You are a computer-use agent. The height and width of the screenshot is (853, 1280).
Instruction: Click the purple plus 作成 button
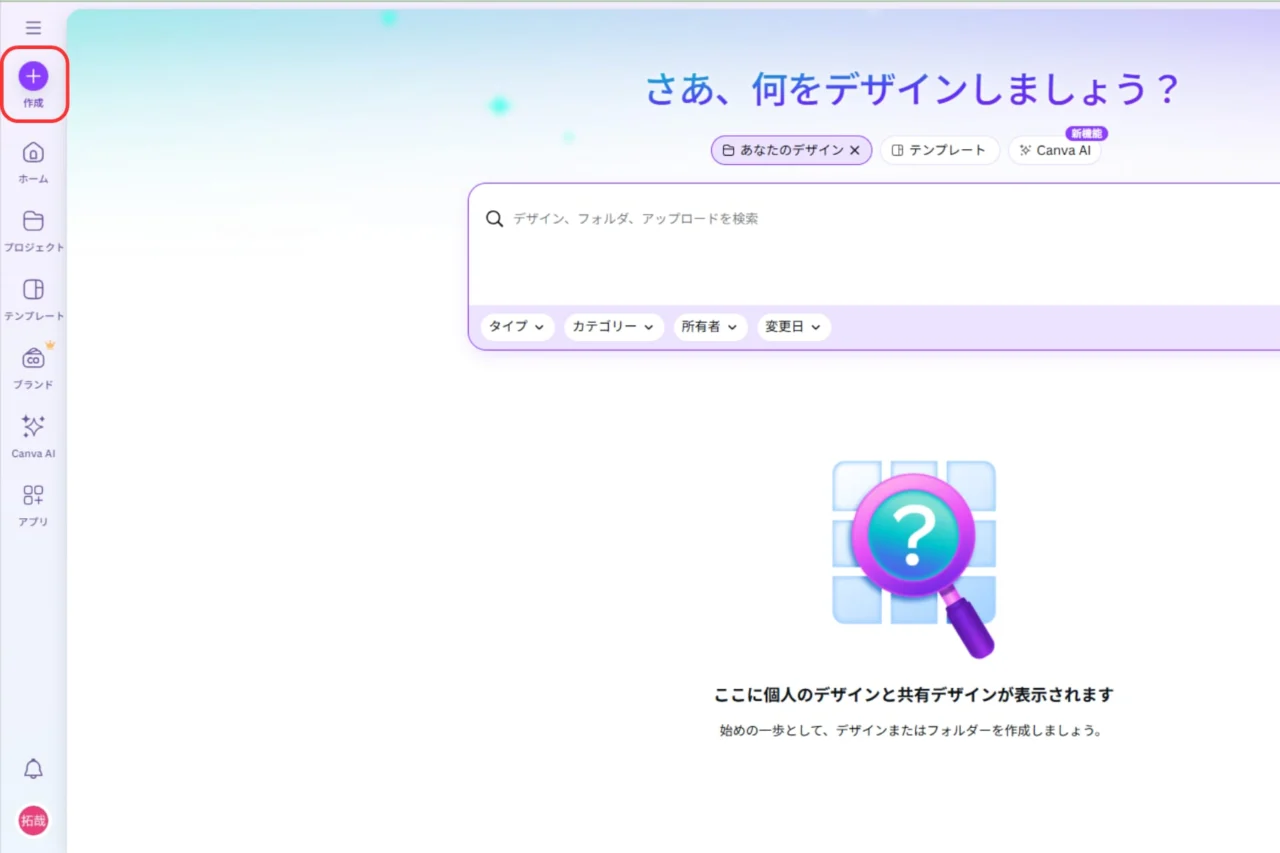(x=33, y=76)
